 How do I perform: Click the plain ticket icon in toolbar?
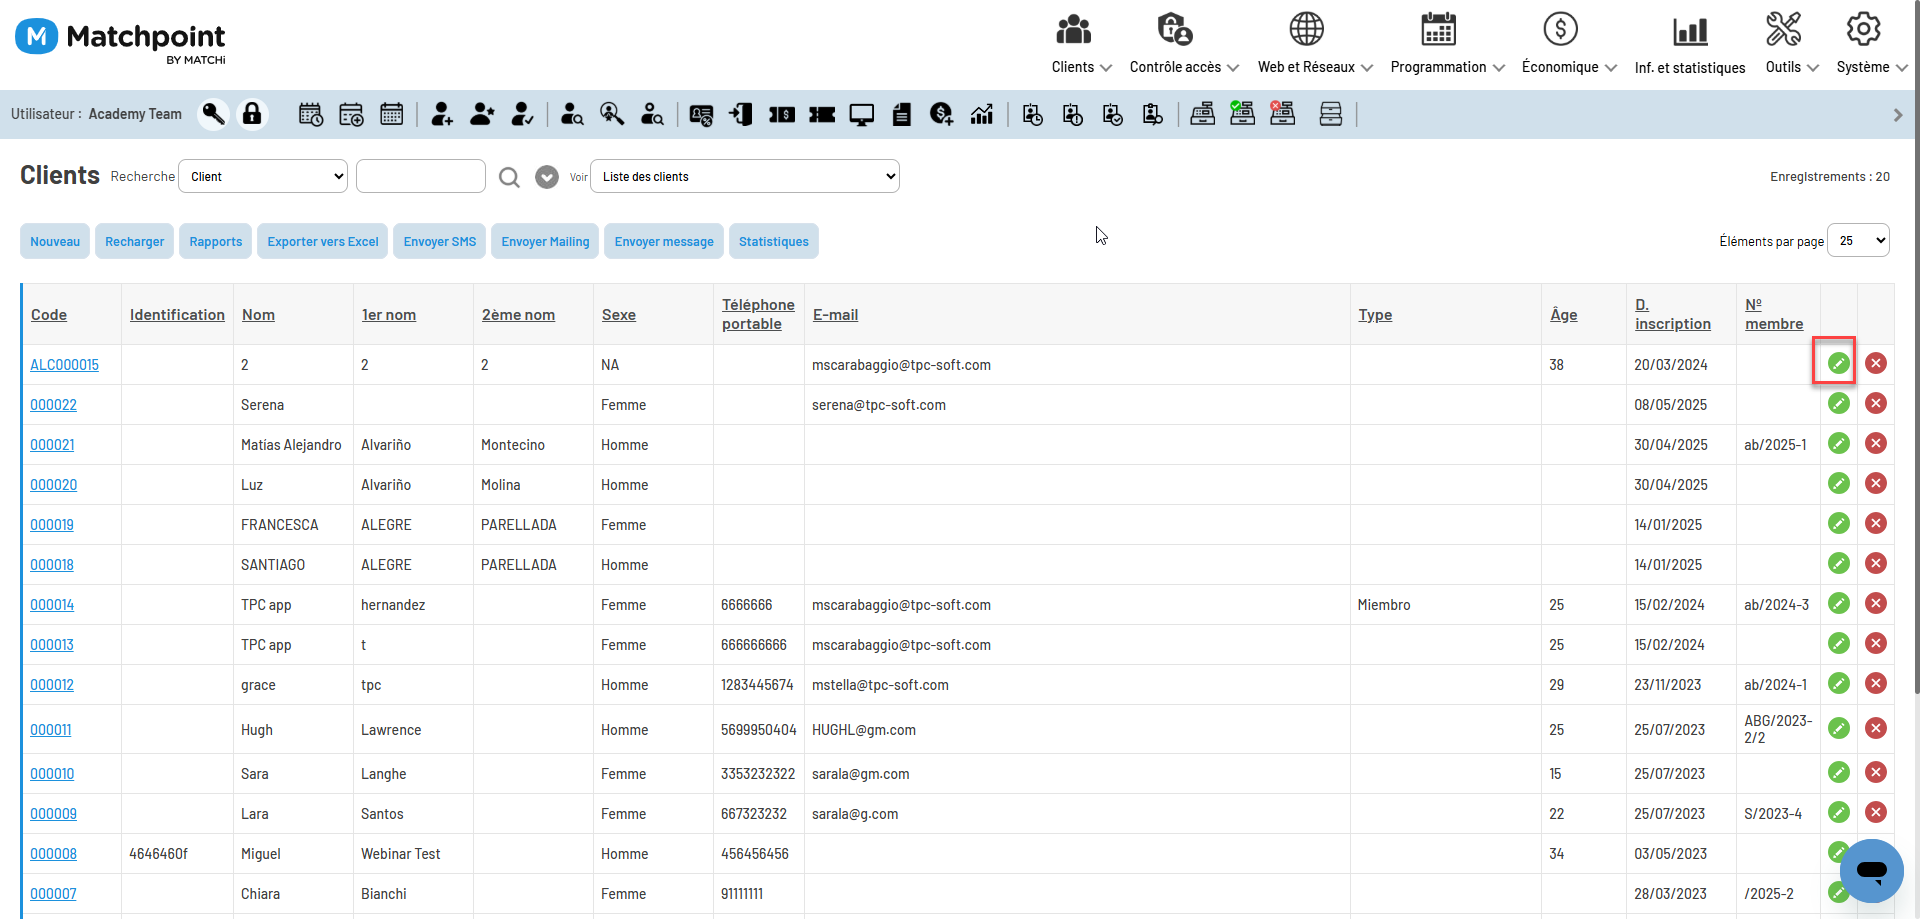[x=822, y=115]
